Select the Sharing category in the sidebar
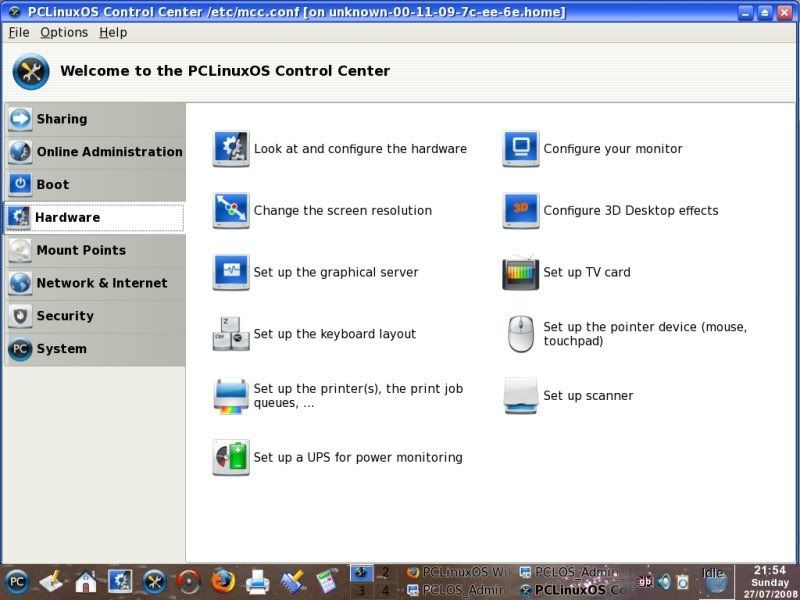The height and width of the screenshot is (600, 800). 95,119
